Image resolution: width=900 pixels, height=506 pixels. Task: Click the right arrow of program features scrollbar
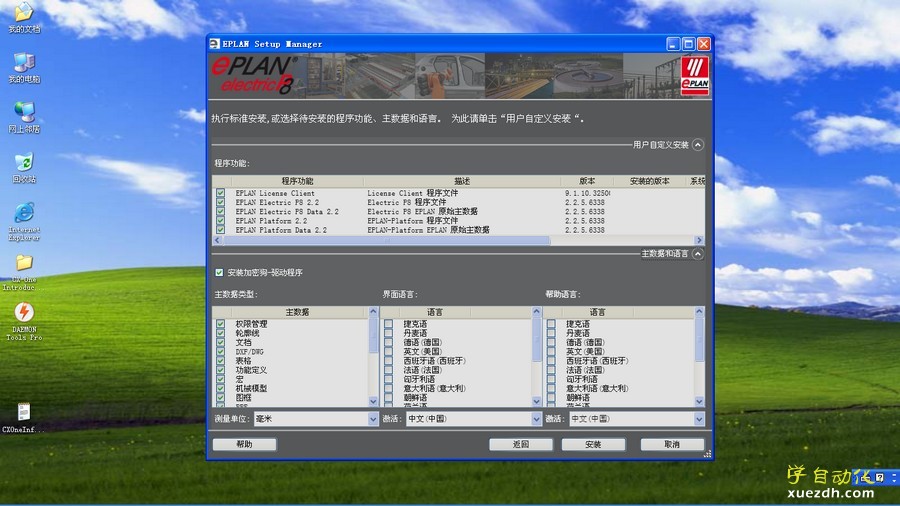[x=699, y=240]
